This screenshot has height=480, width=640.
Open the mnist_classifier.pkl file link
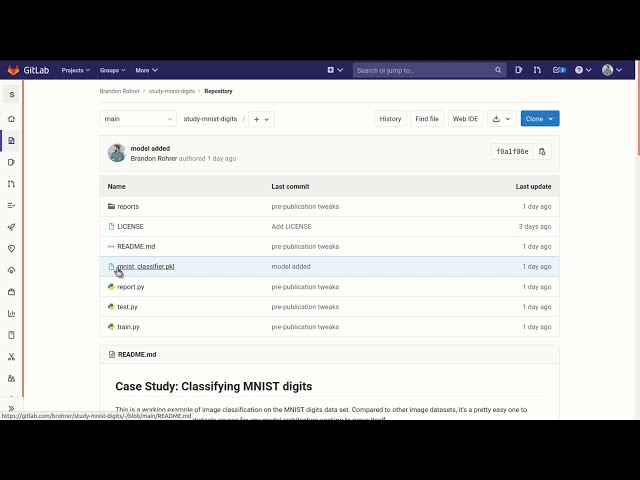click(145, 267)
